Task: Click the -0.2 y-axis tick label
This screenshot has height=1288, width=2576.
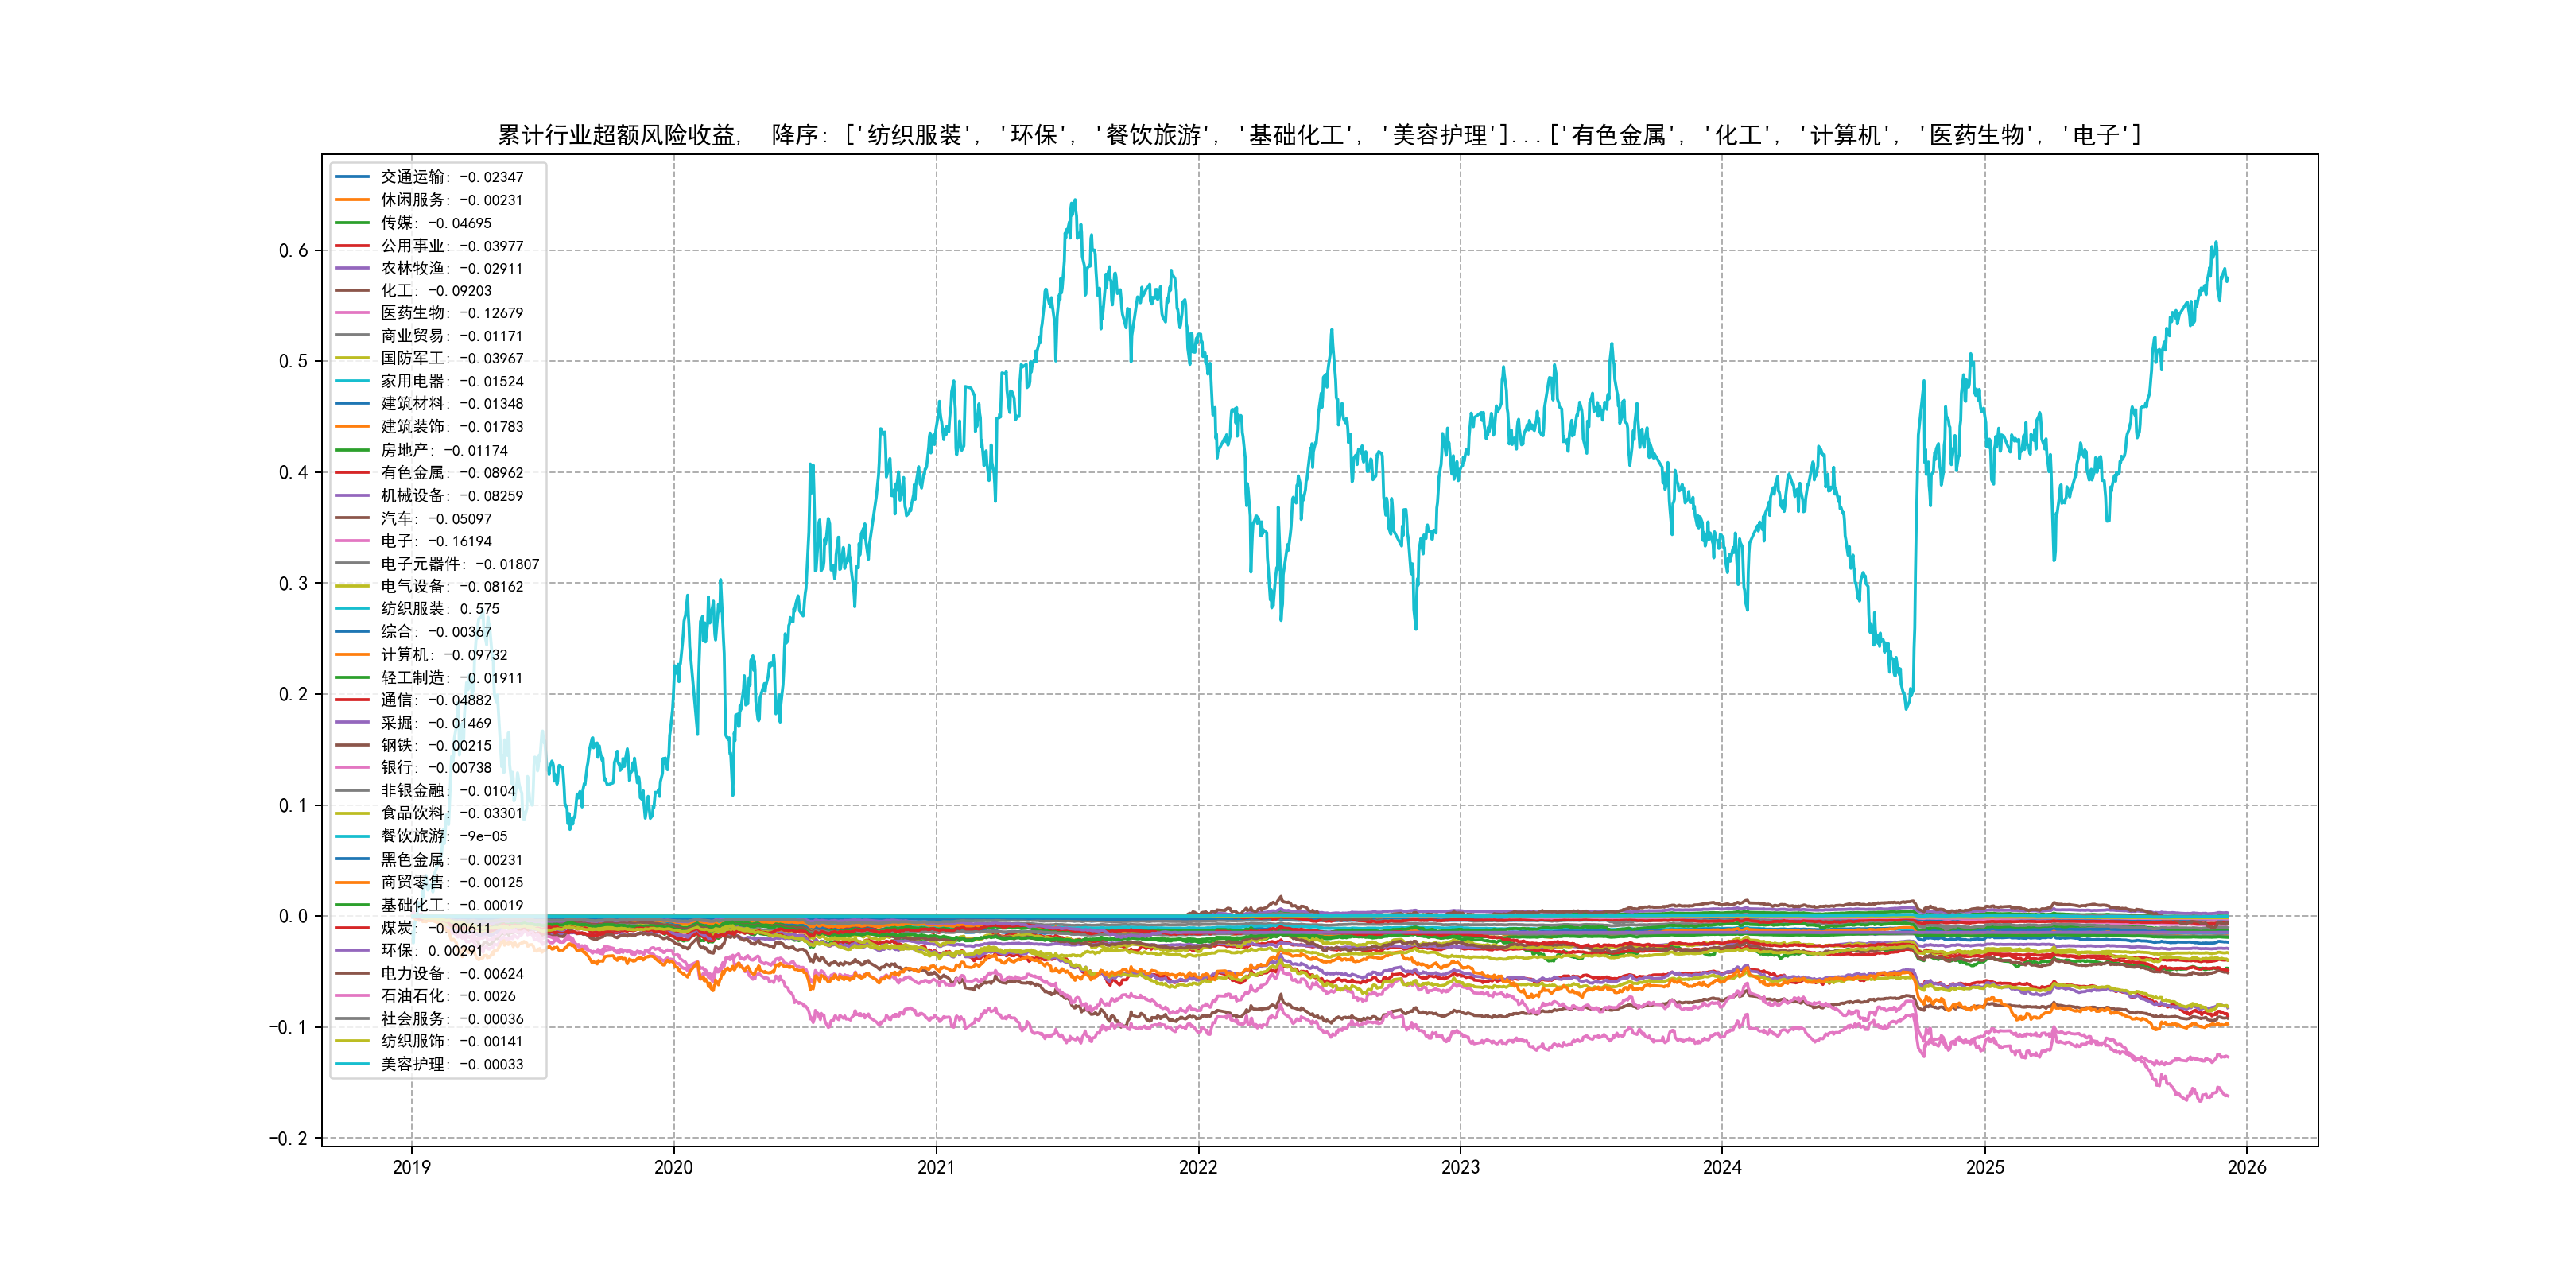Action: [288, 1139]
